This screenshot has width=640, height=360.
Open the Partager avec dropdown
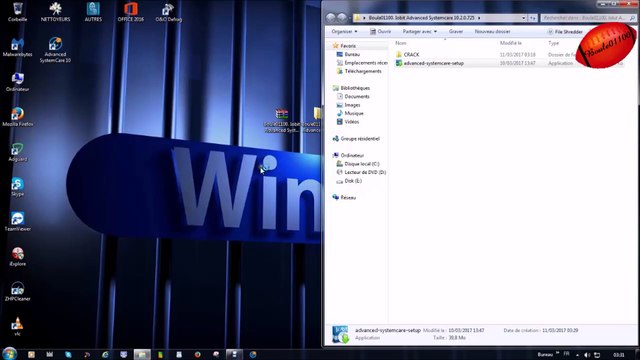(x=419, y=31)
